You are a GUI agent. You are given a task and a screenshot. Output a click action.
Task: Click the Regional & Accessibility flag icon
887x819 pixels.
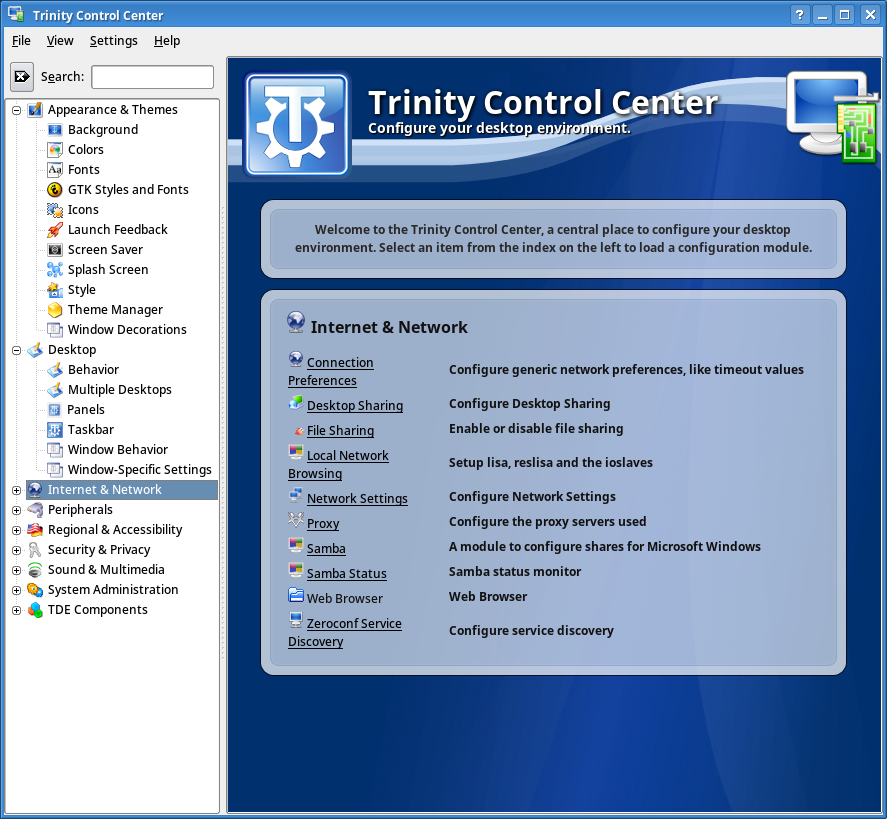click(x=35, y=530)
